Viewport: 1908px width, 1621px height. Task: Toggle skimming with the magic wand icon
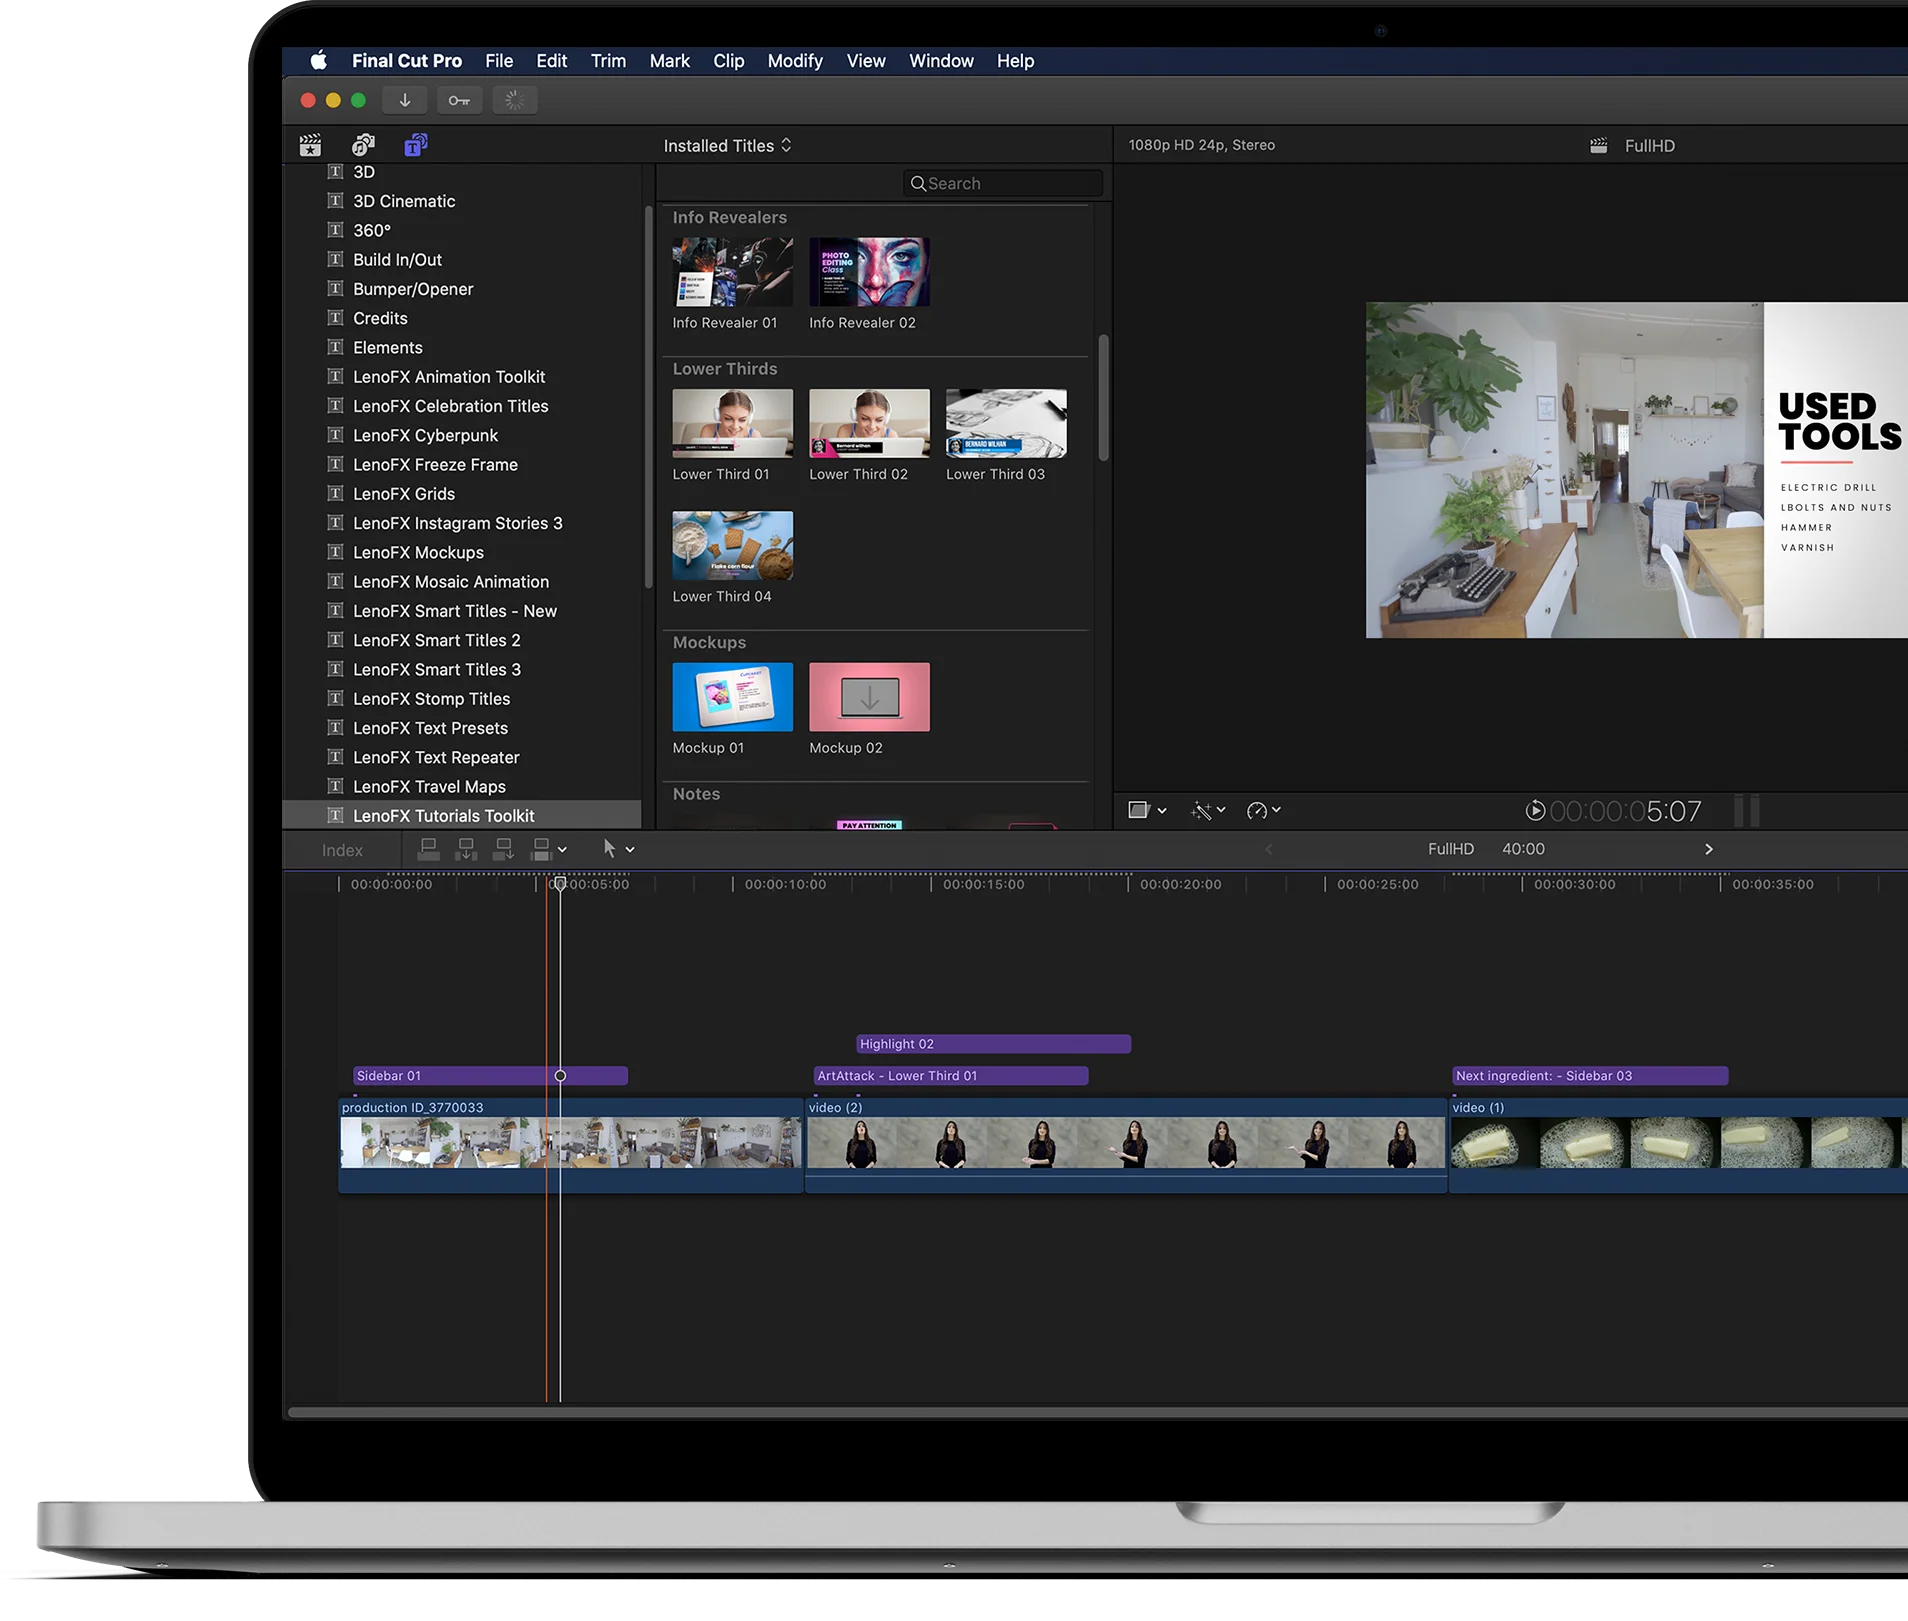pos(1203,811)
